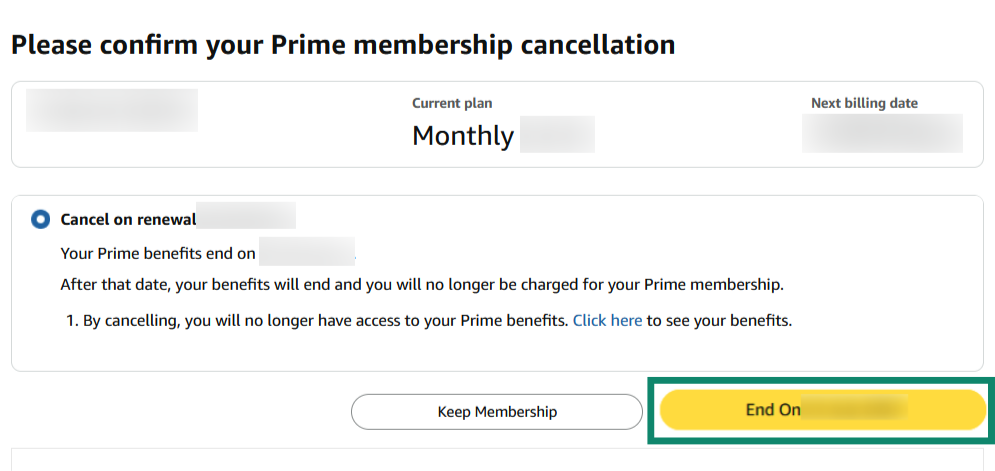Click the blurred value under Next billing date
This screenshot has height=471, width=995.
click(882, 133)
